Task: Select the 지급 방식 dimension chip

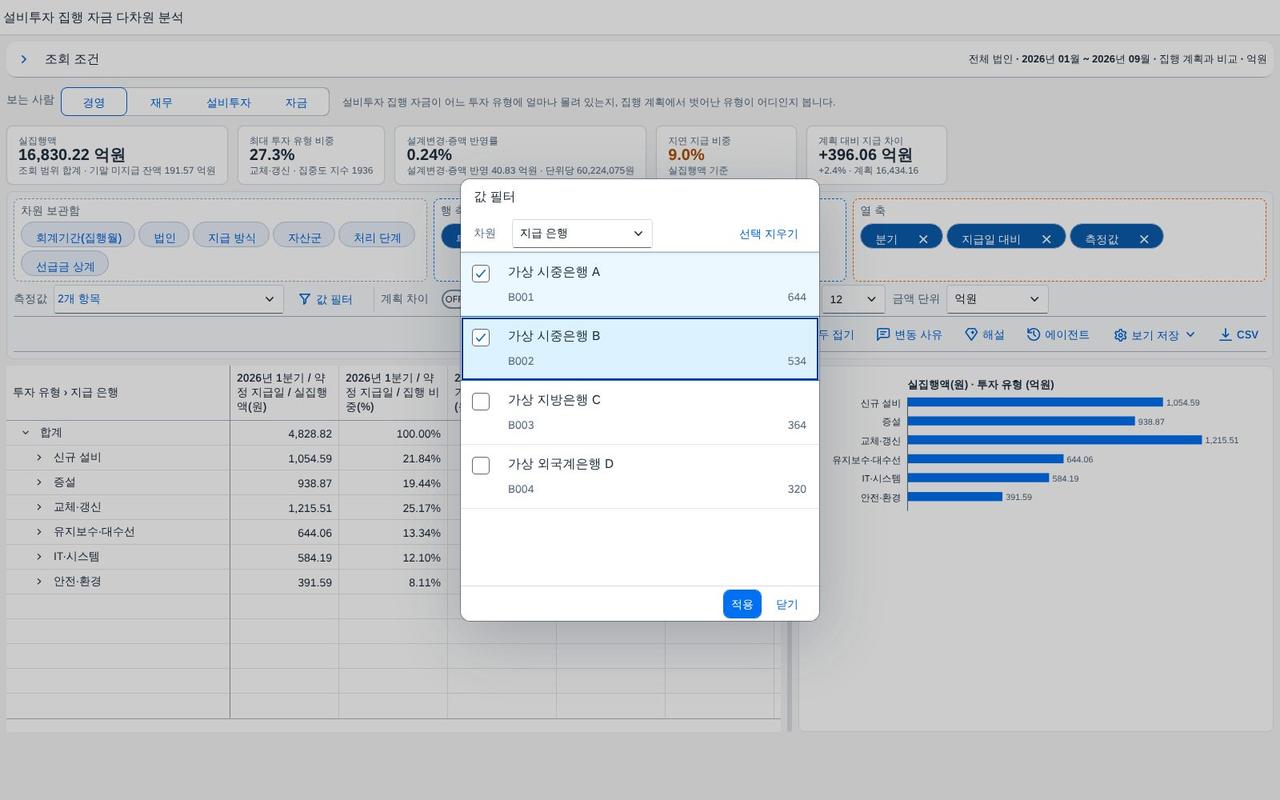Action: coord(231,237)
